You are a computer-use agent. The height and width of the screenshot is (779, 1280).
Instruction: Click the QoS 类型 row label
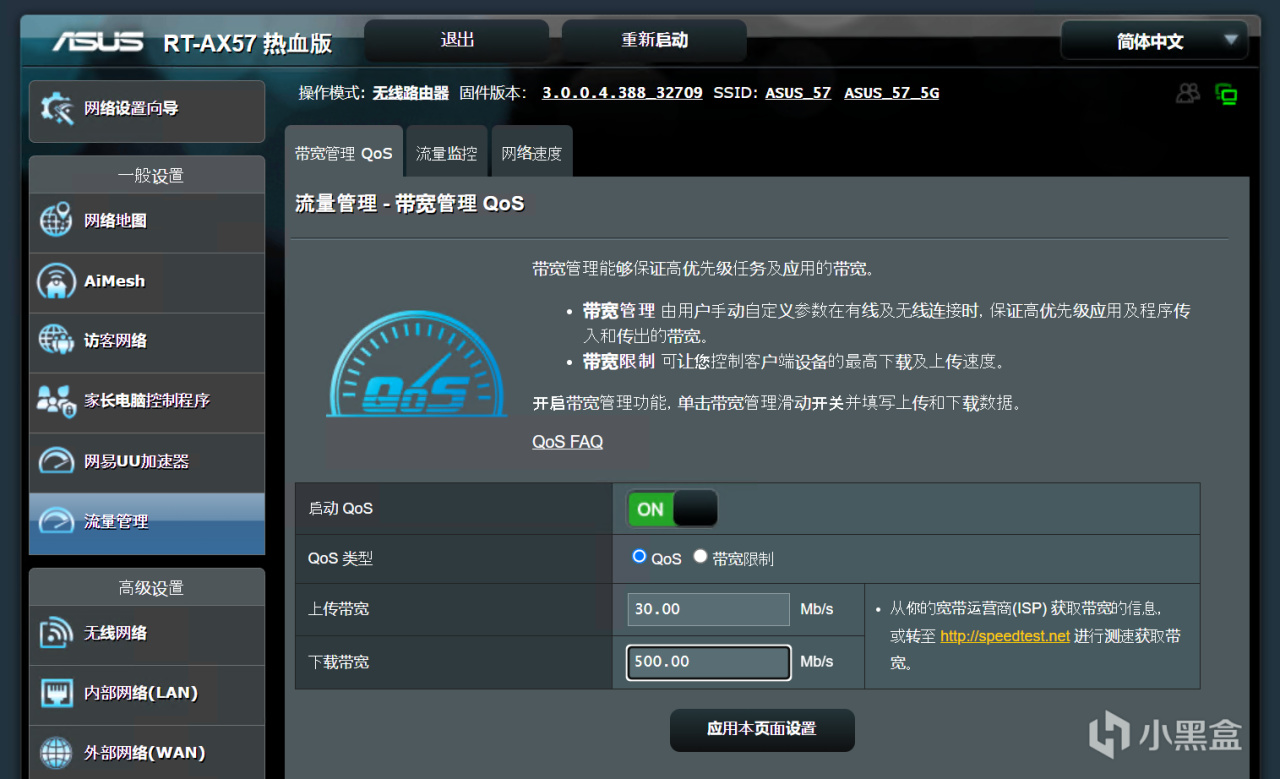point(340,559)
